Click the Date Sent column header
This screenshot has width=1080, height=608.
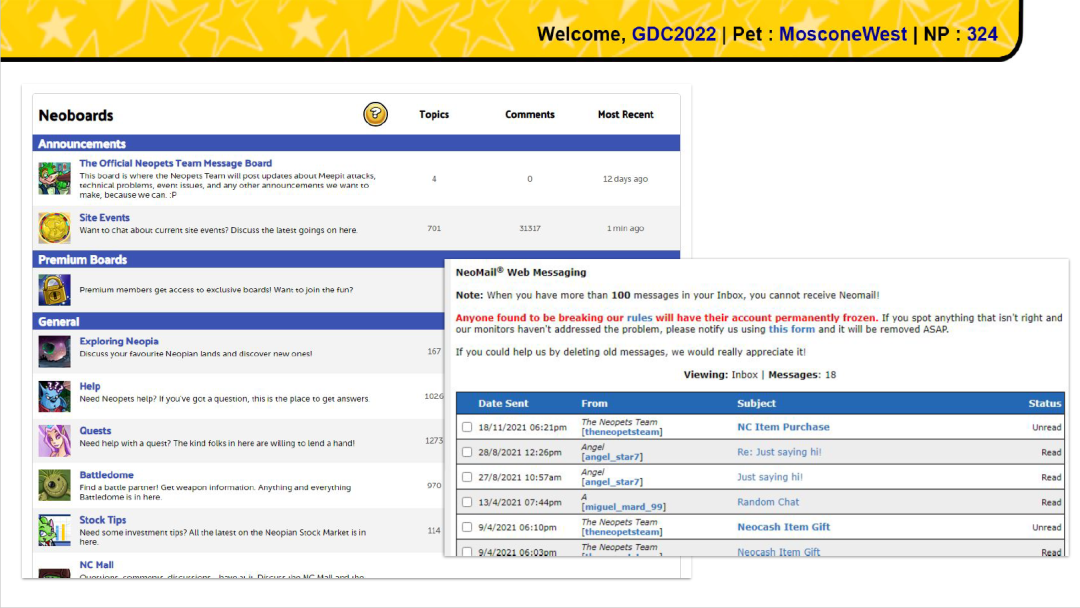[x=503, y=403]
